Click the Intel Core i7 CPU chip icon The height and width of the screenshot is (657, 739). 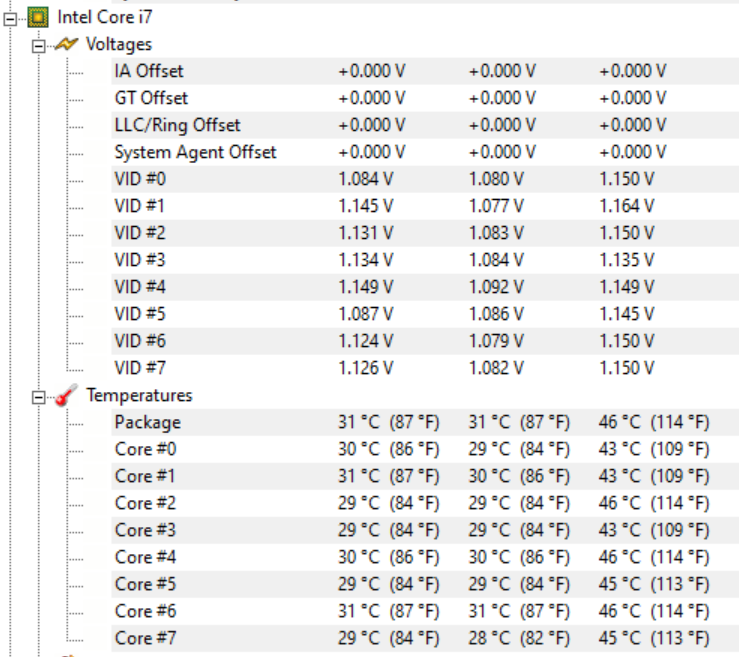(38, 18)
